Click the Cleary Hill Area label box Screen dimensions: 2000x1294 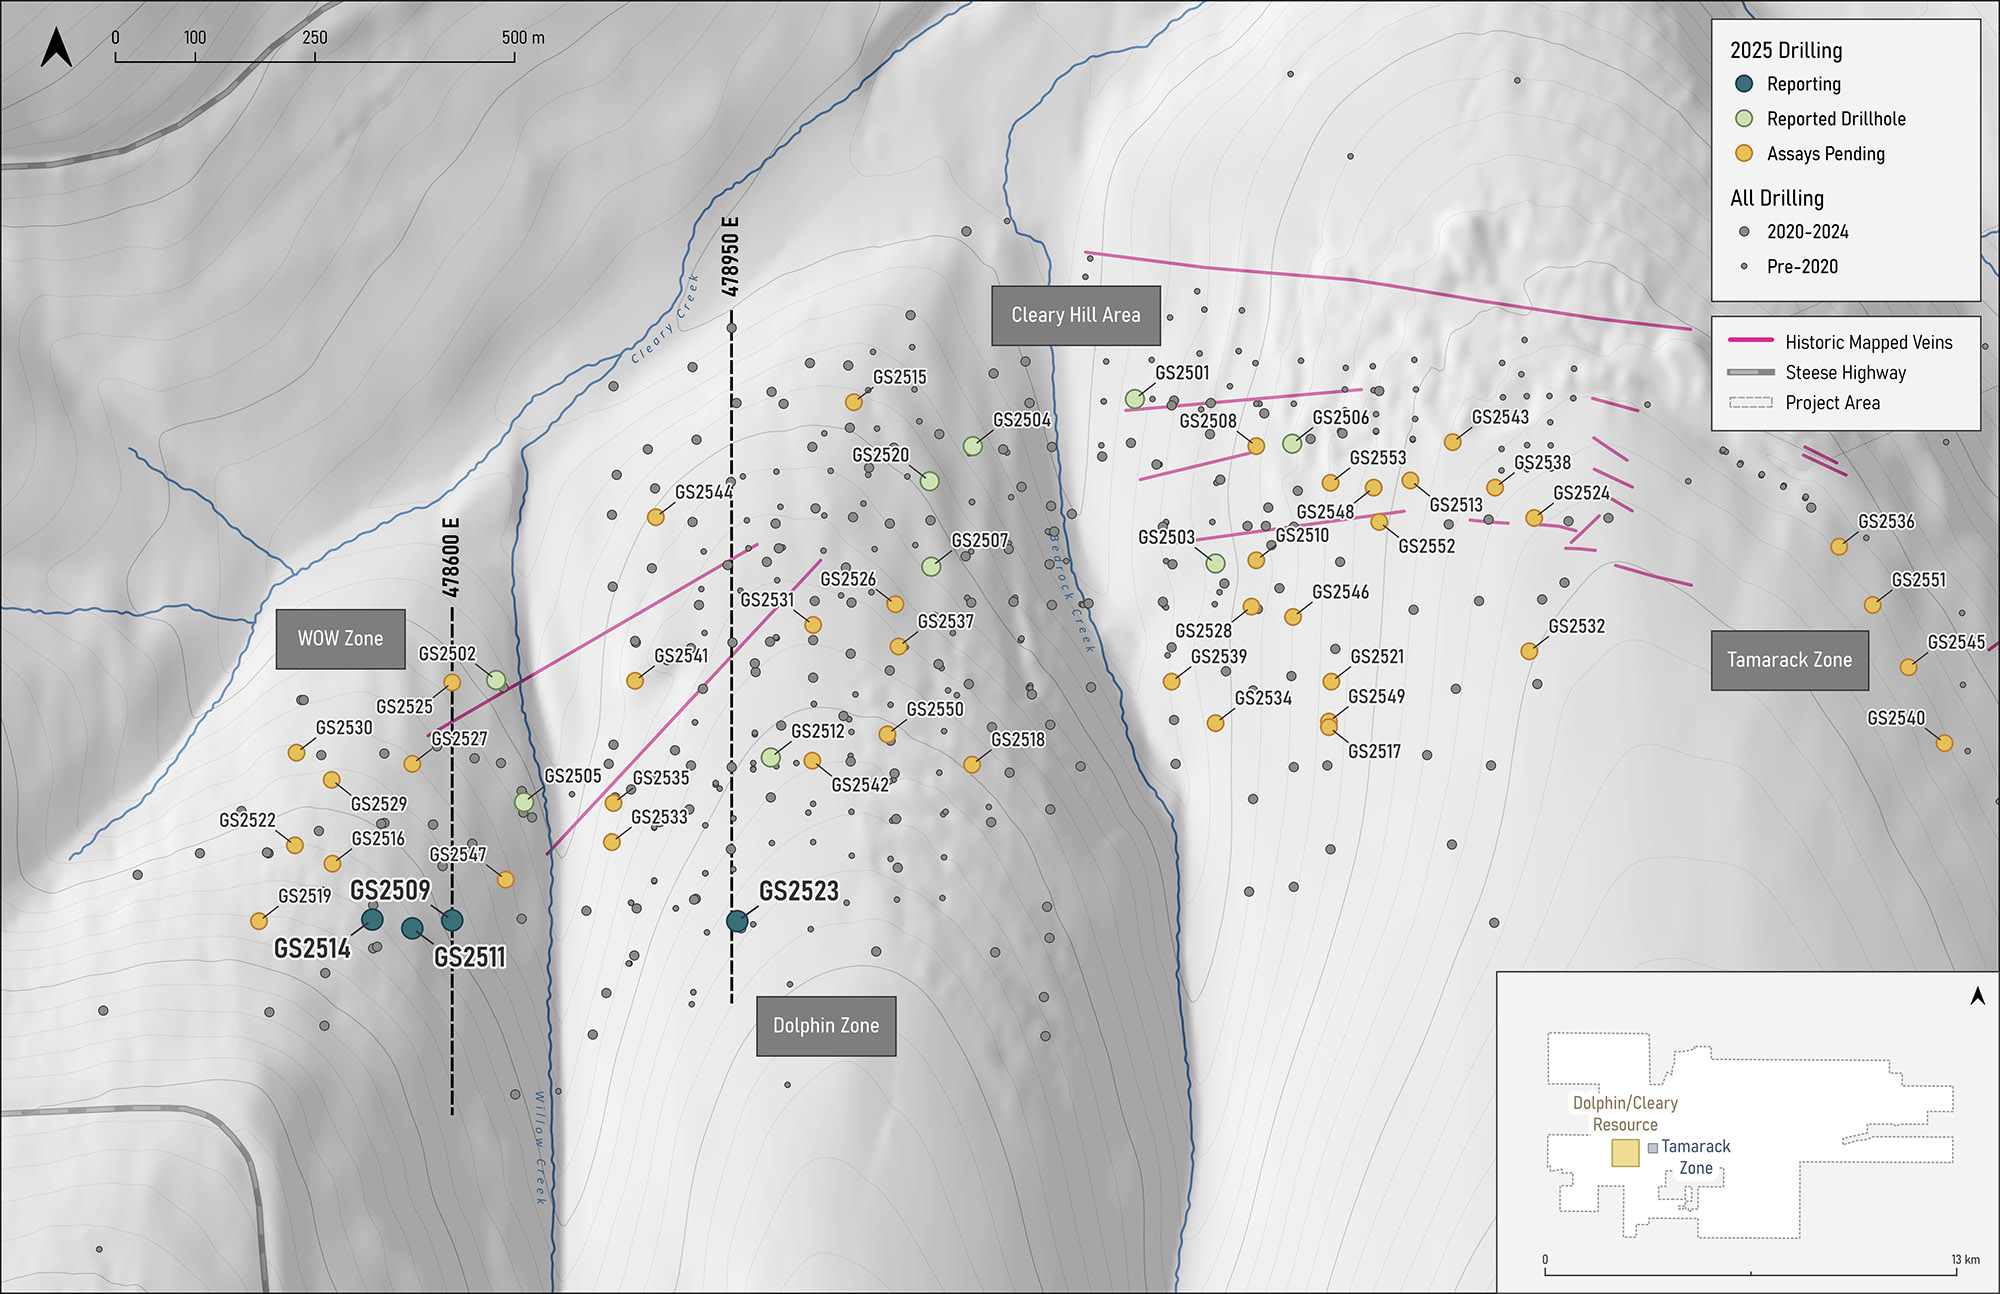click(1076, 316)
